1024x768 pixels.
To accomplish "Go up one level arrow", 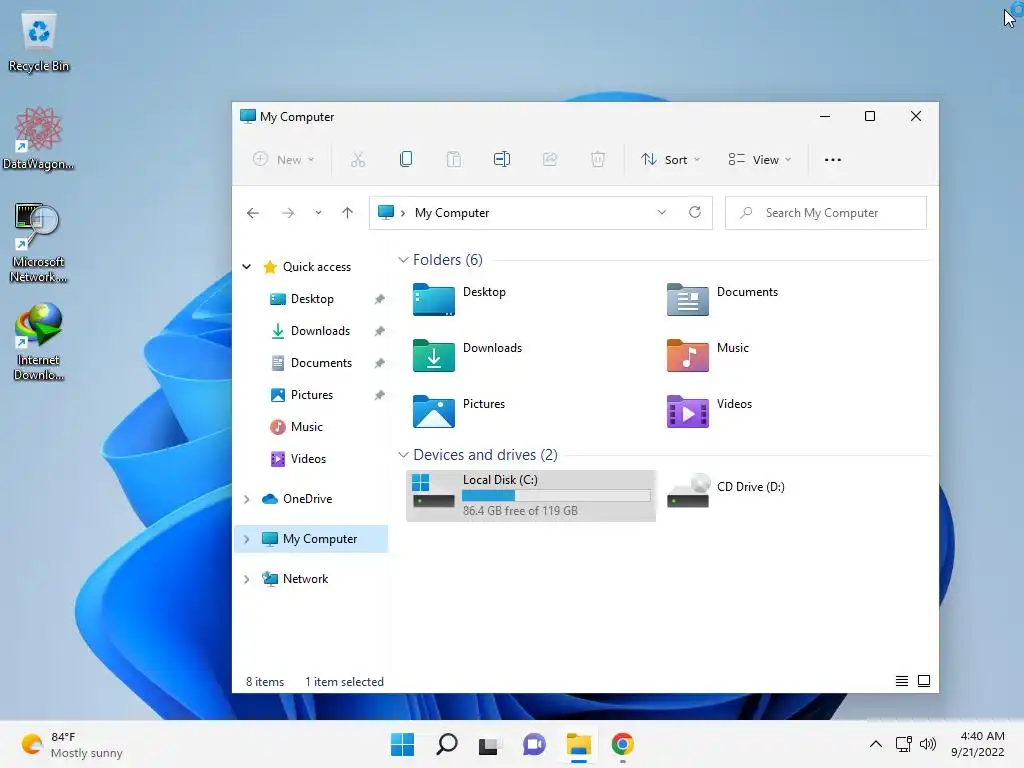I will pyautogui.click(x=347, y=213).
